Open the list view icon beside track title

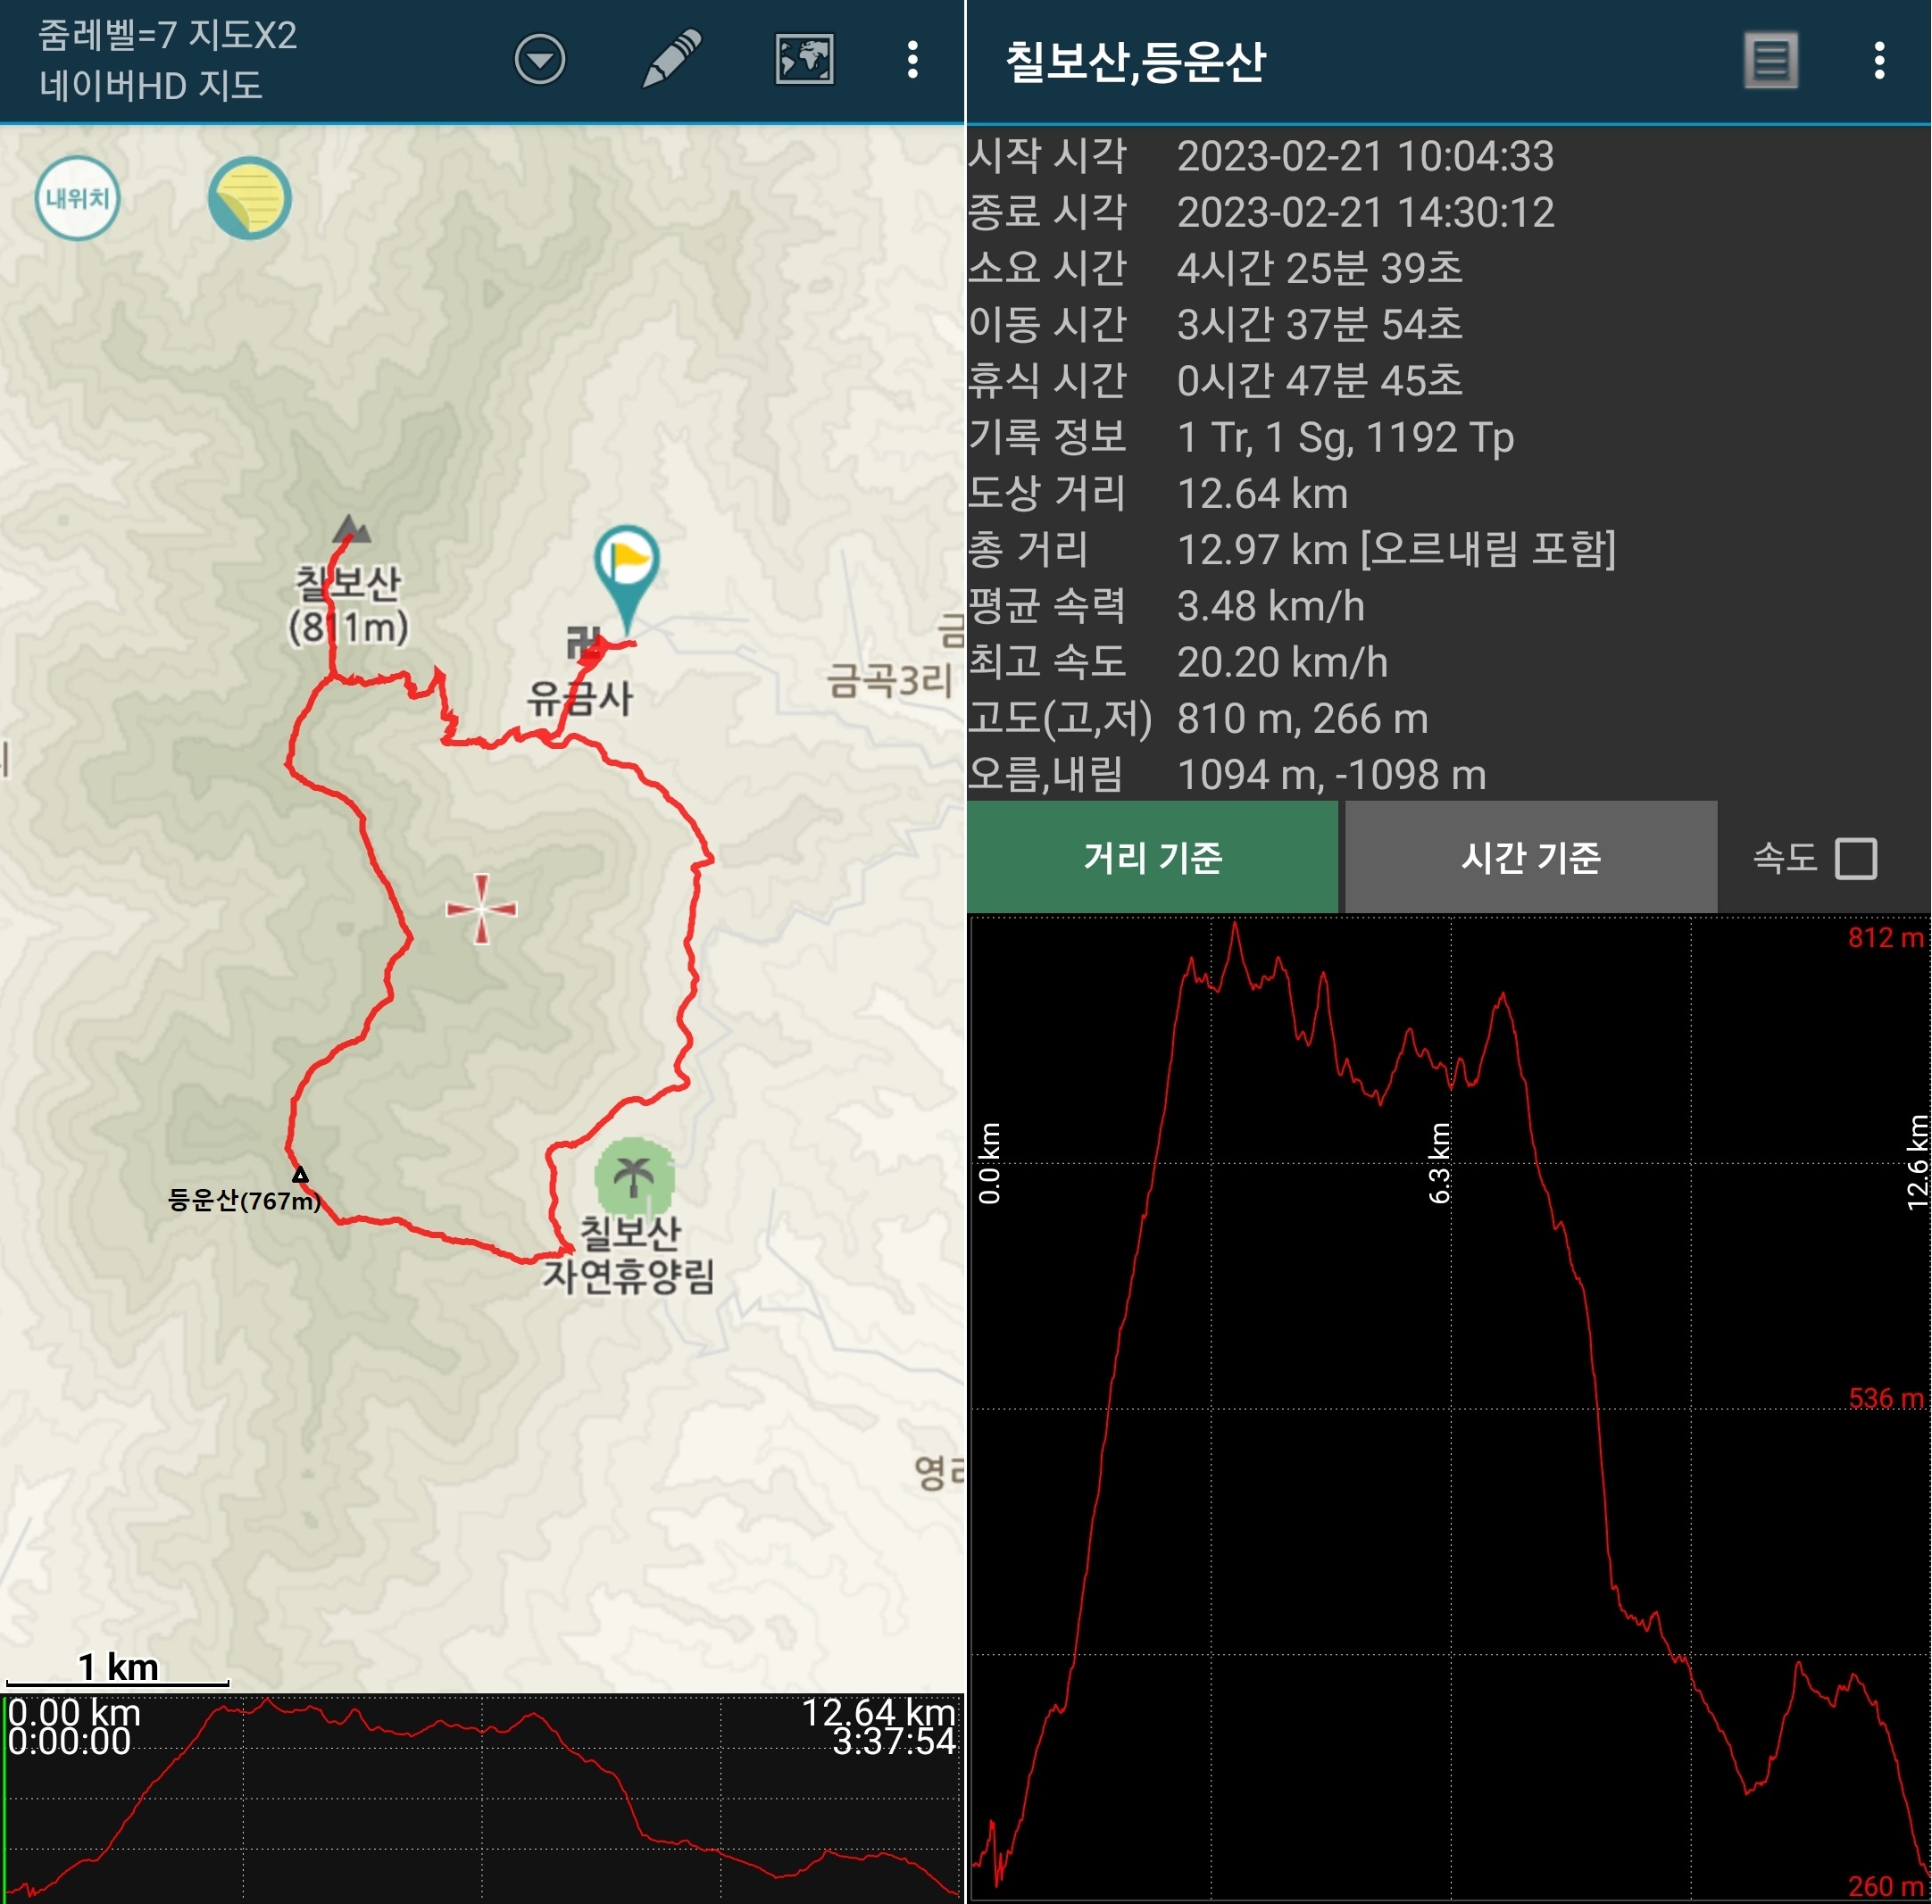coord(1770,61)
